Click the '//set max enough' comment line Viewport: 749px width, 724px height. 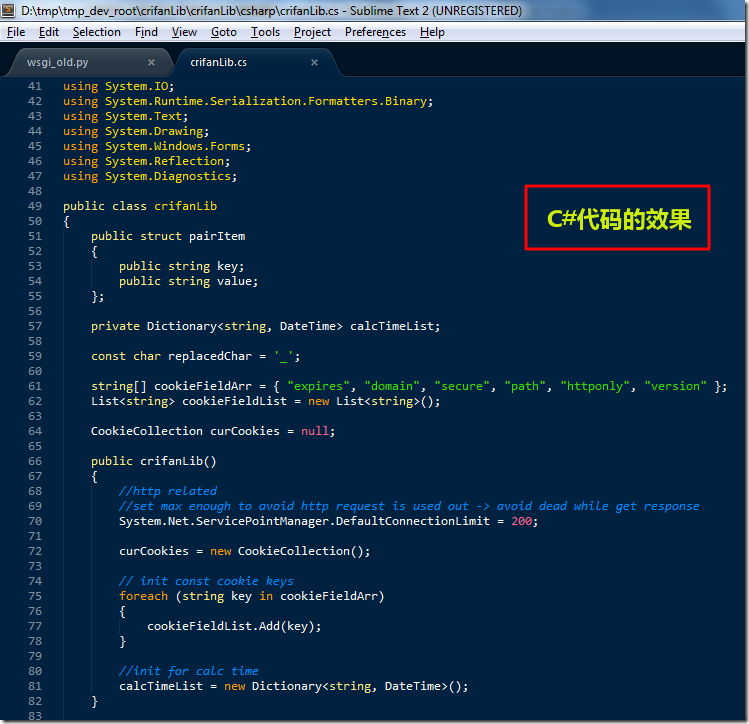409,506
